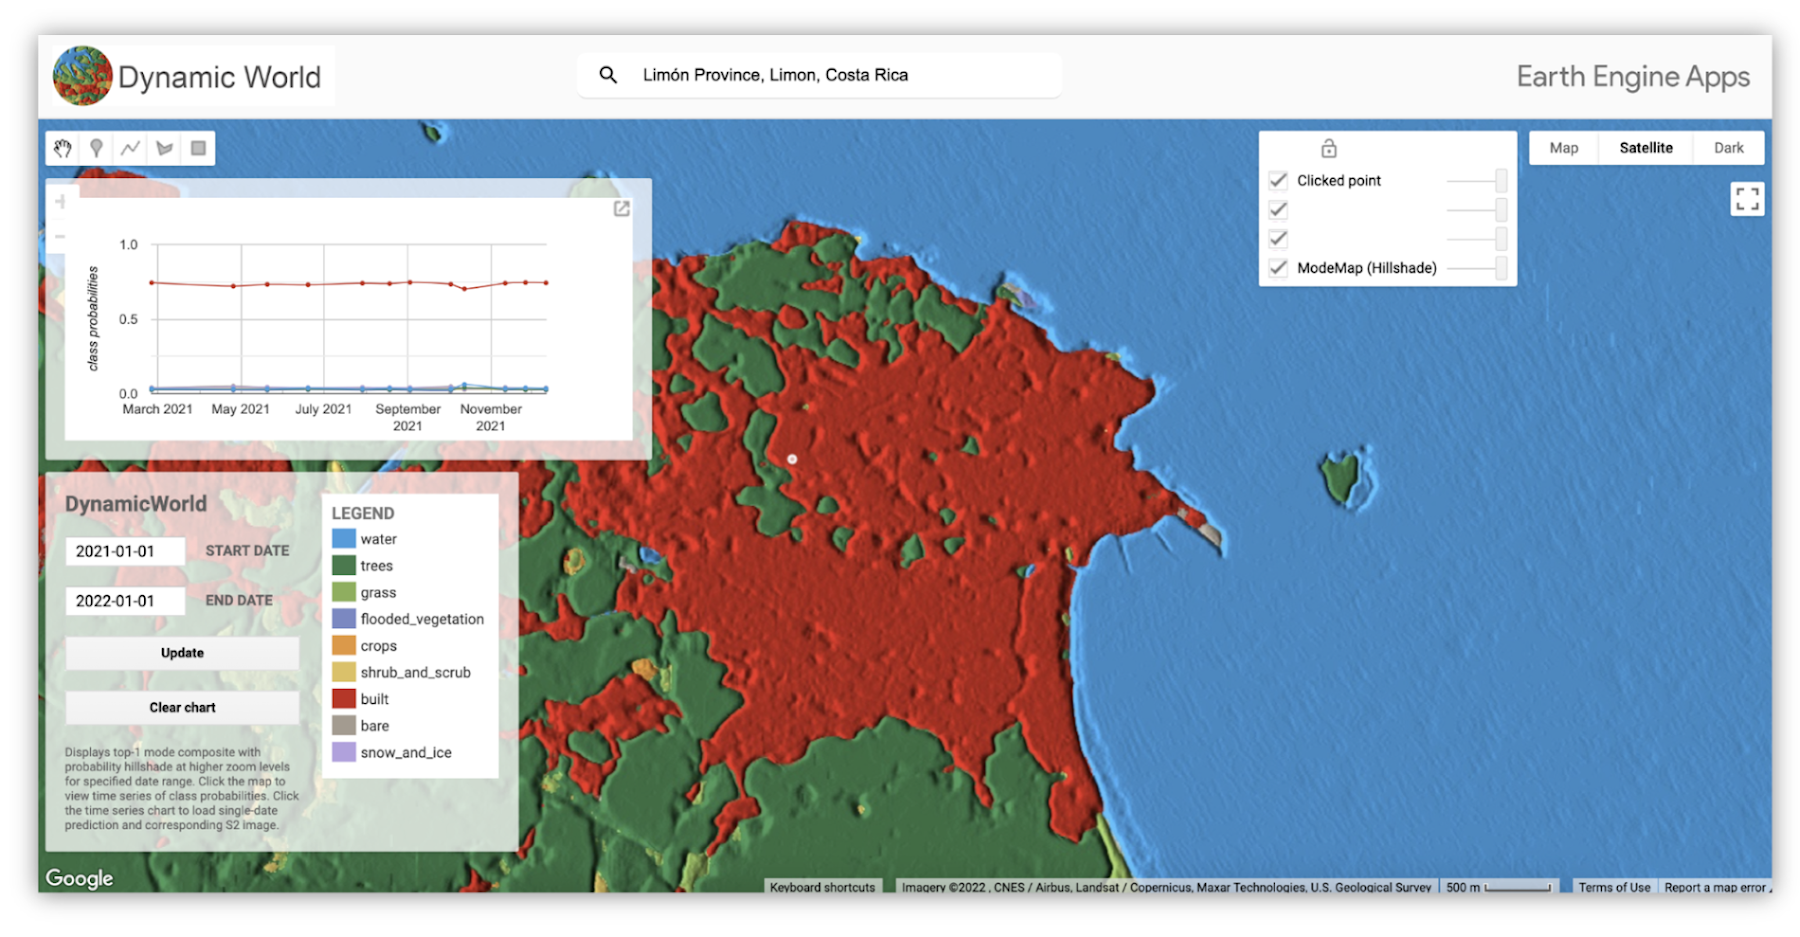Image resolution: width=1800 pixels, height=937 pixels.
Task: Select the draw line tool
Action: (130, 148)
